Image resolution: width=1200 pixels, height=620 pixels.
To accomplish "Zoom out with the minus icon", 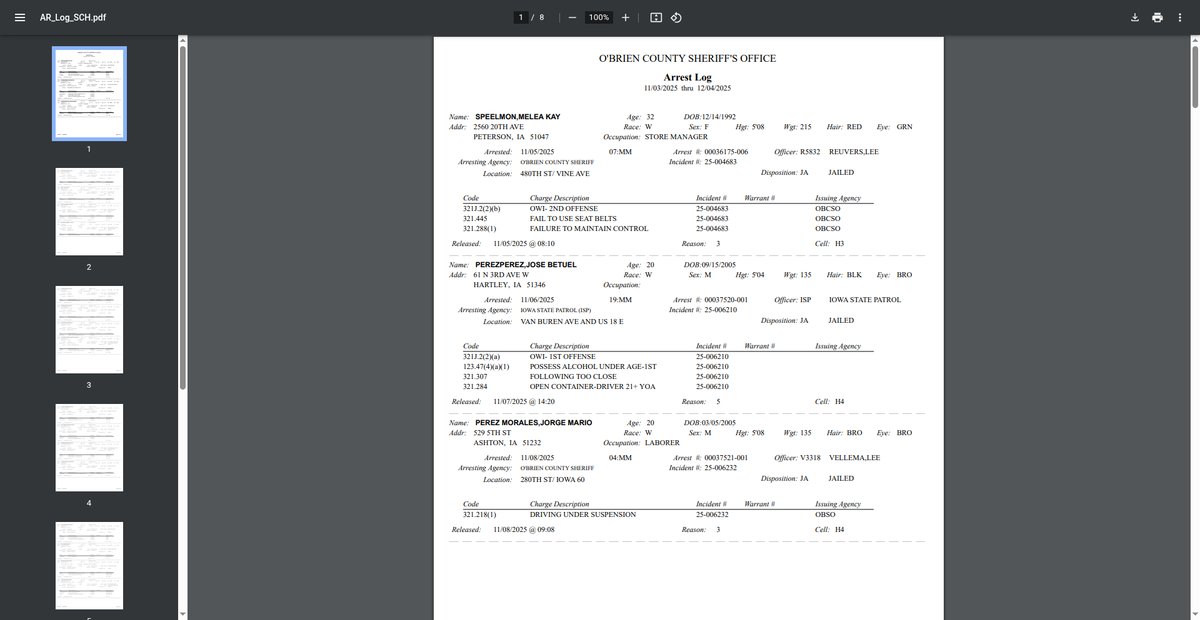I will click(x=572, y=17).
